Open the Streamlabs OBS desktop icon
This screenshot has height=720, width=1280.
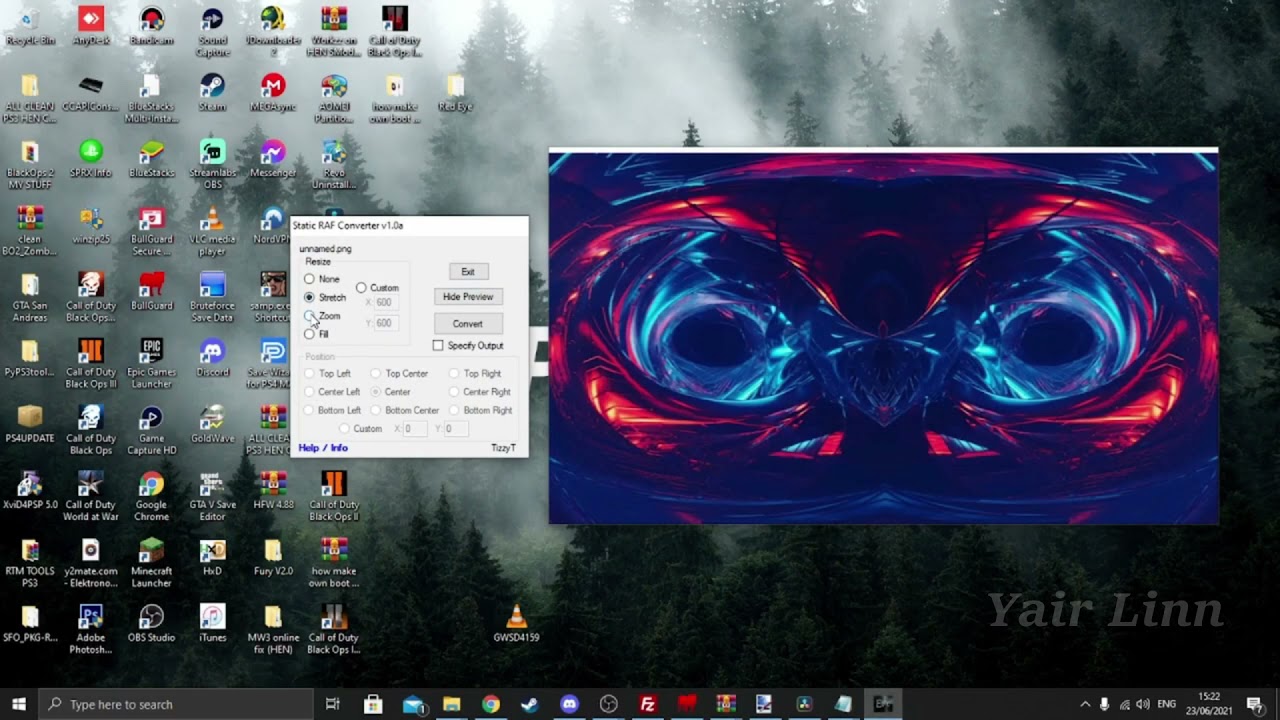(212, 164)
